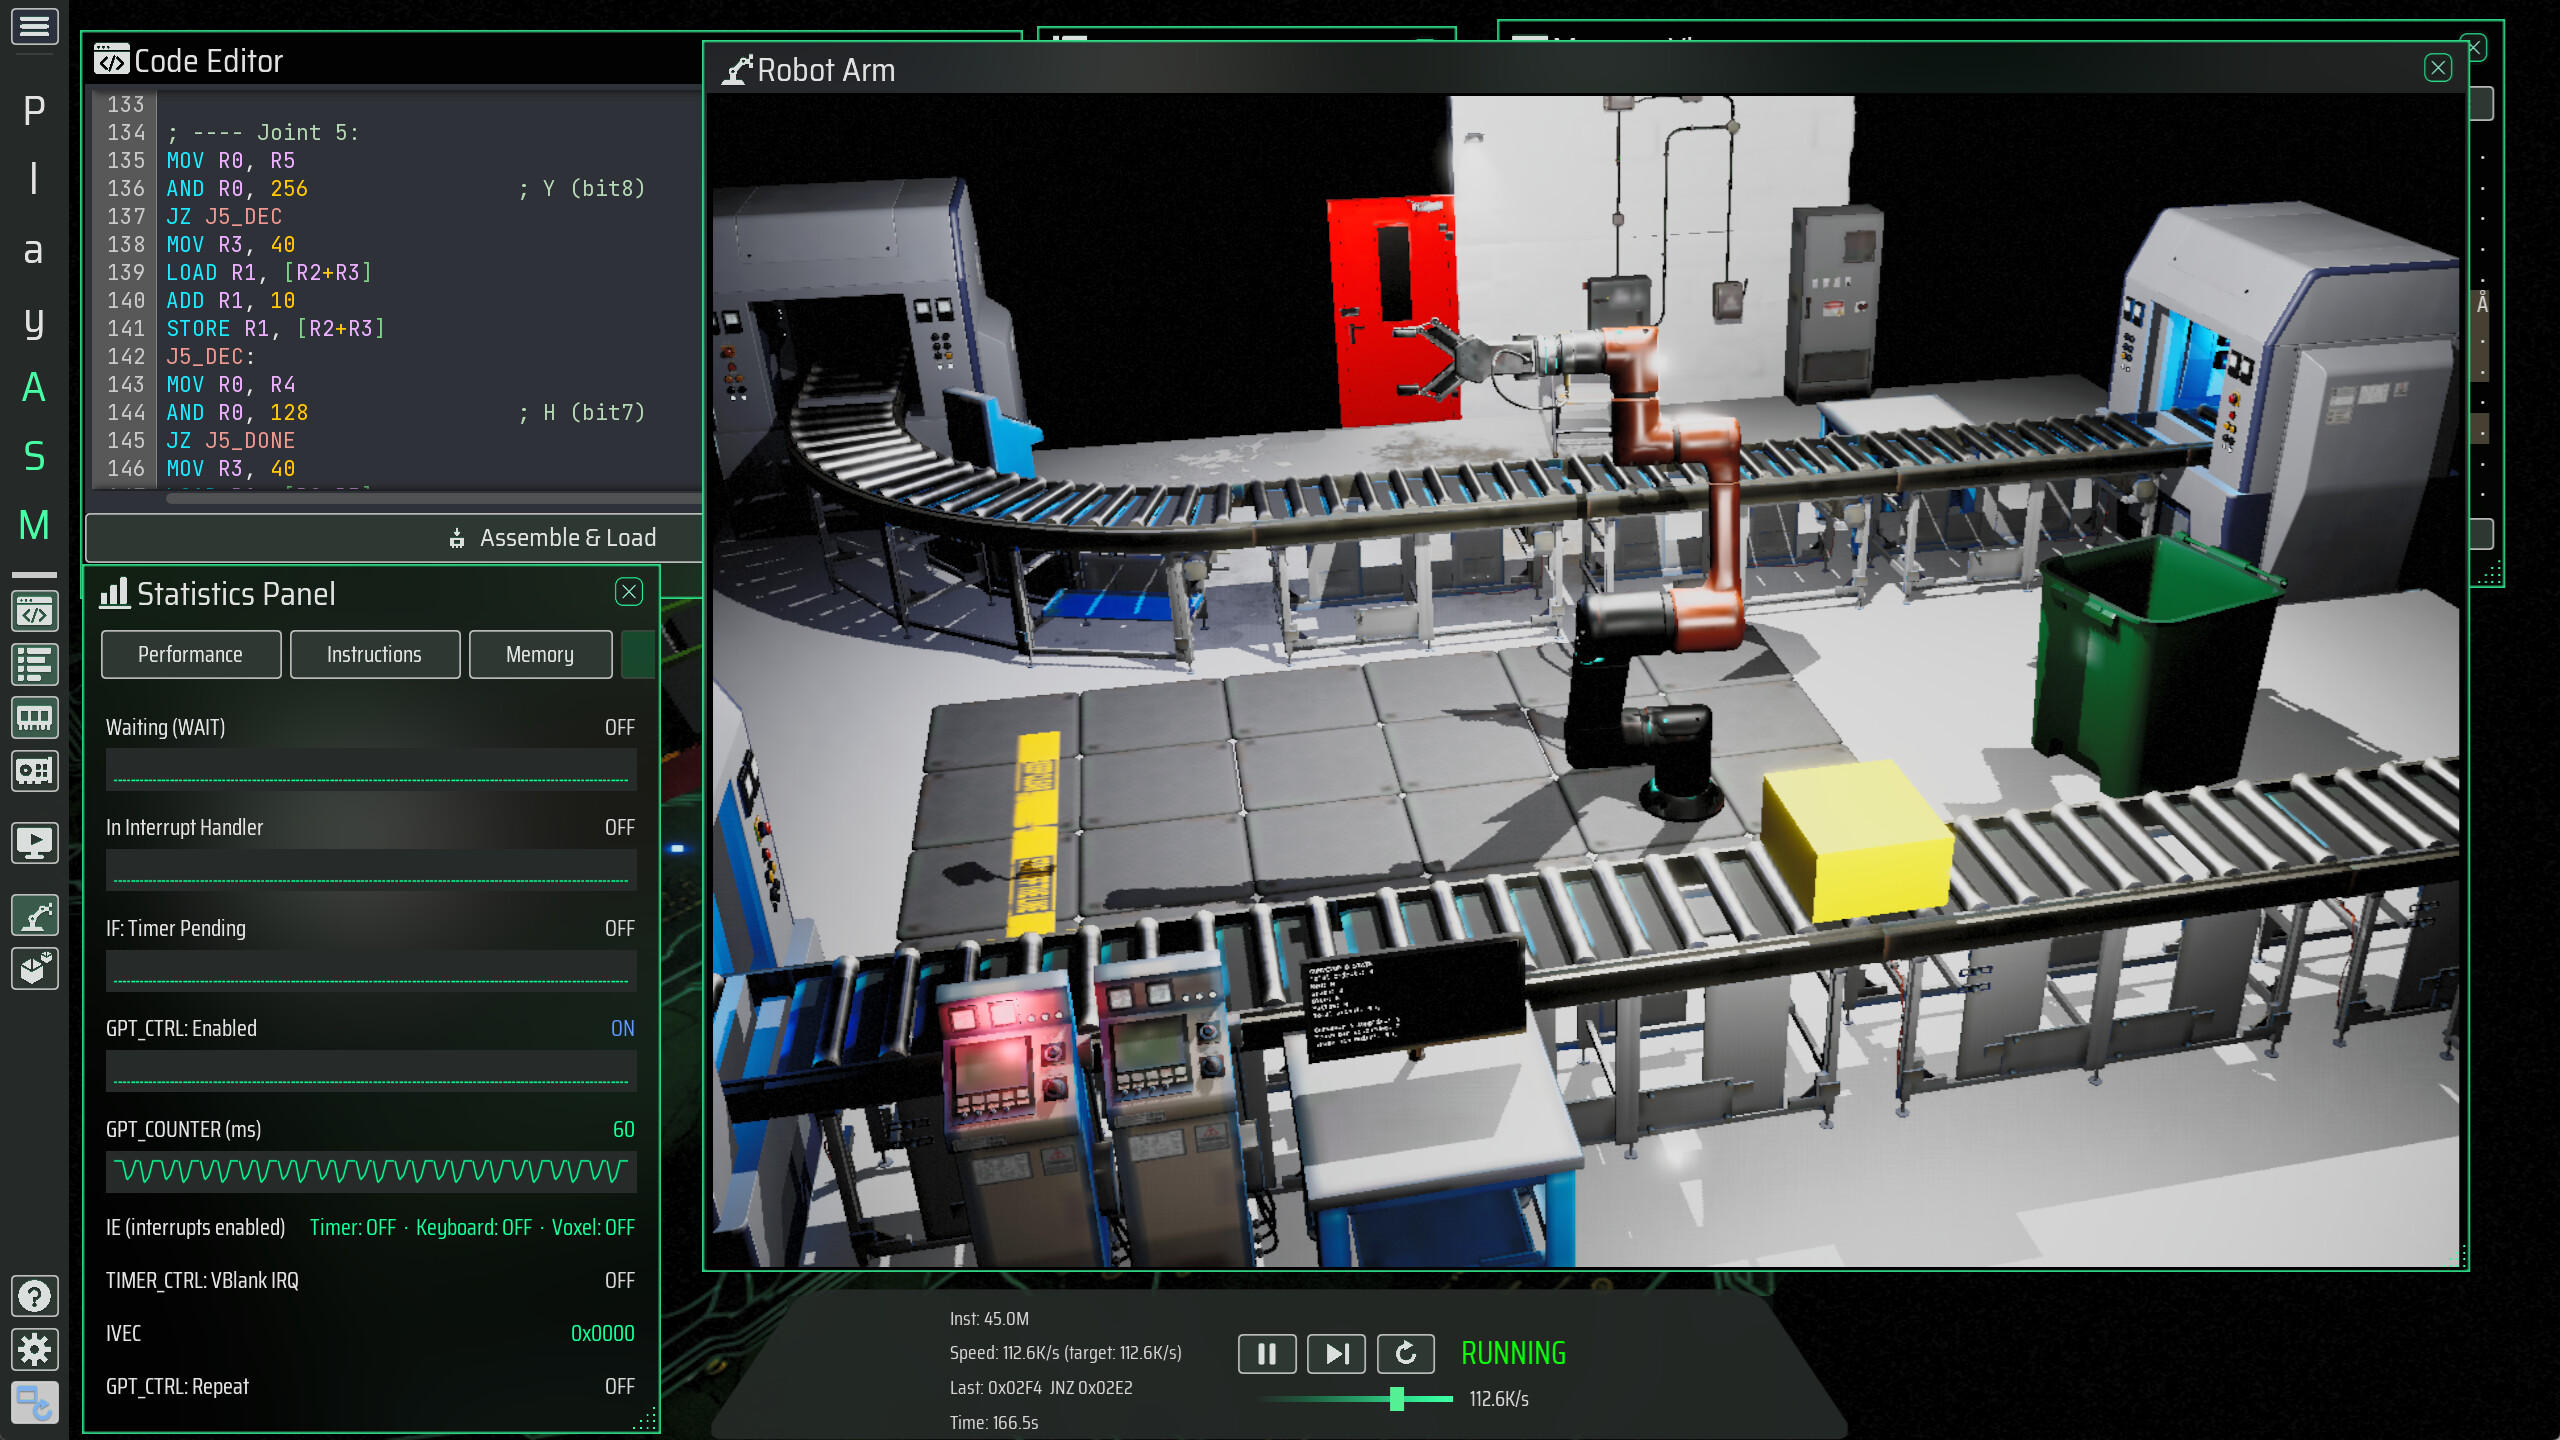The image size is (2560, 1440).
Task: Click line 136 'AND R0, 256'
Action: click(237, 189)
